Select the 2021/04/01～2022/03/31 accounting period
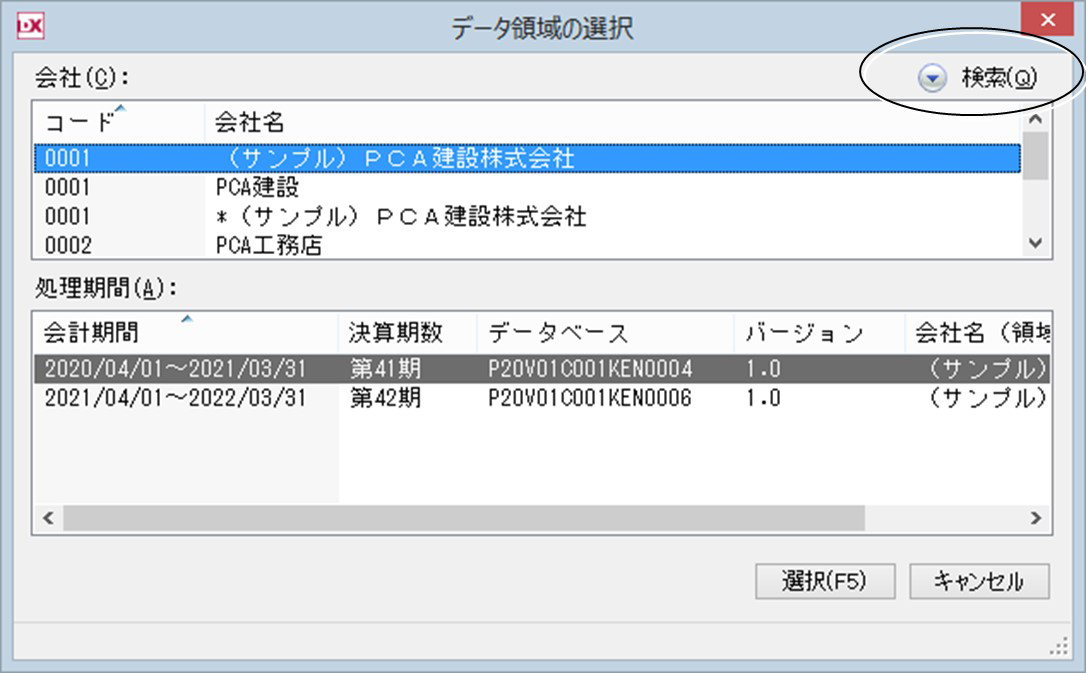 tap(175, 398)
